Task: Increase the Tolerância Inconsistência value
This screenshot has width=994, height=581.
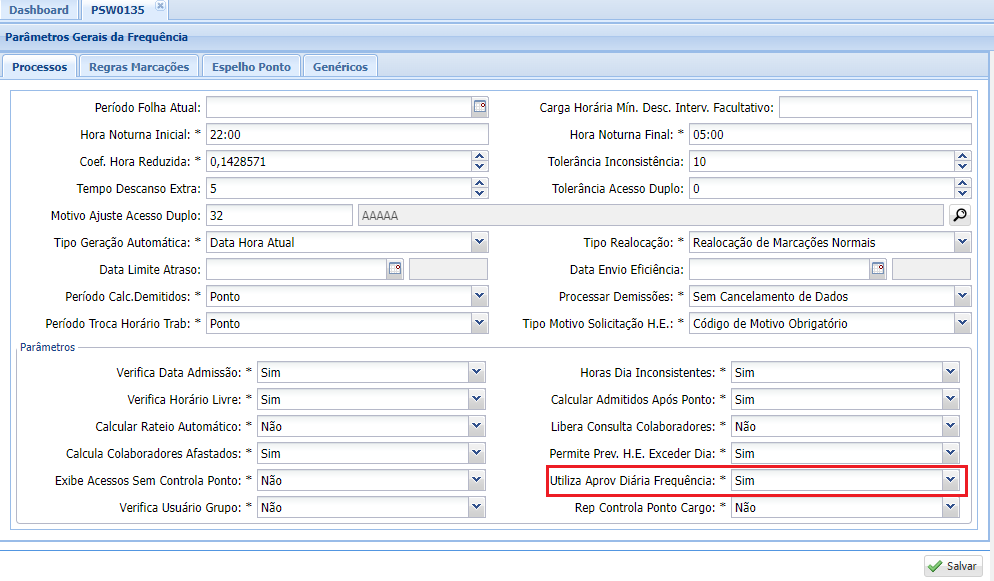Action: coord(963,156)
